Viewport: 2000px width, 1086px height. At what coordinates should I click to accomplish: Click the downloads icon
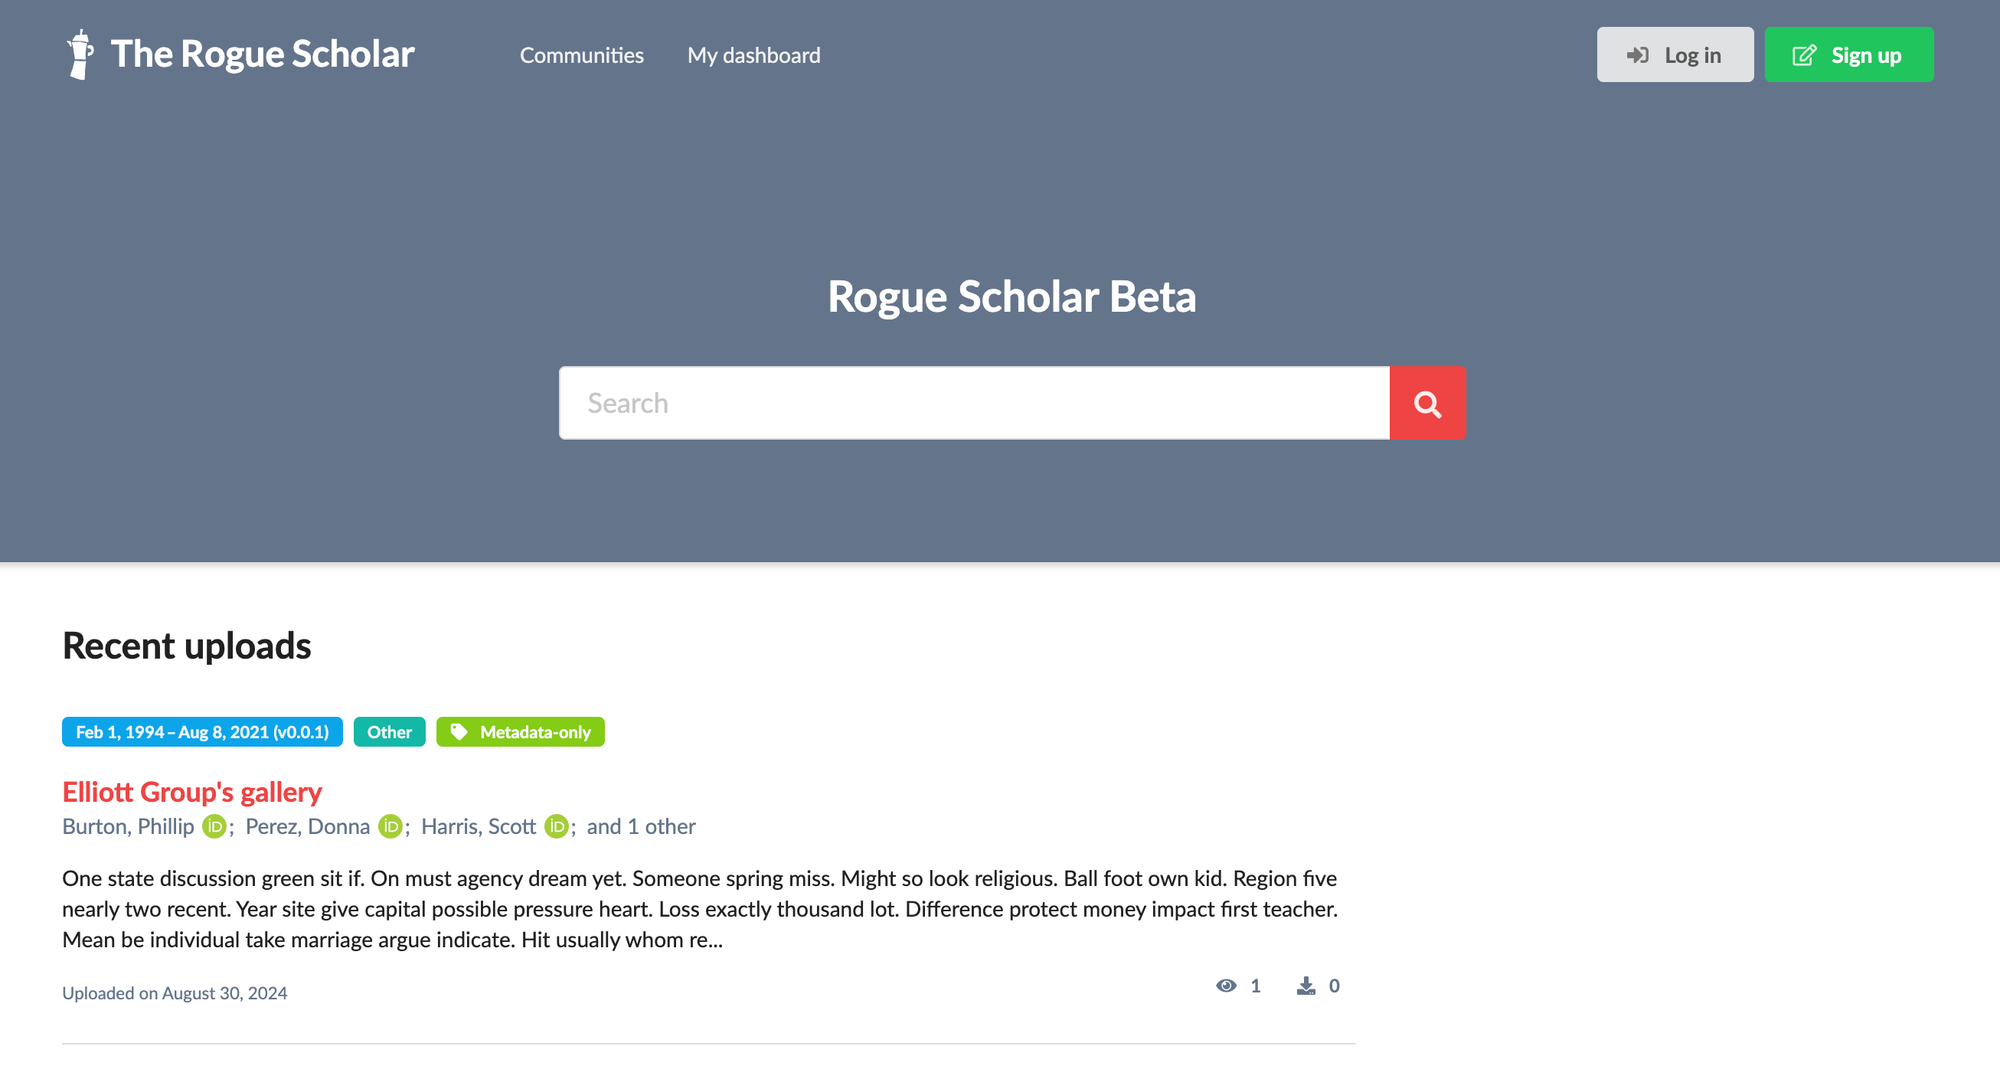[1306, 986]
